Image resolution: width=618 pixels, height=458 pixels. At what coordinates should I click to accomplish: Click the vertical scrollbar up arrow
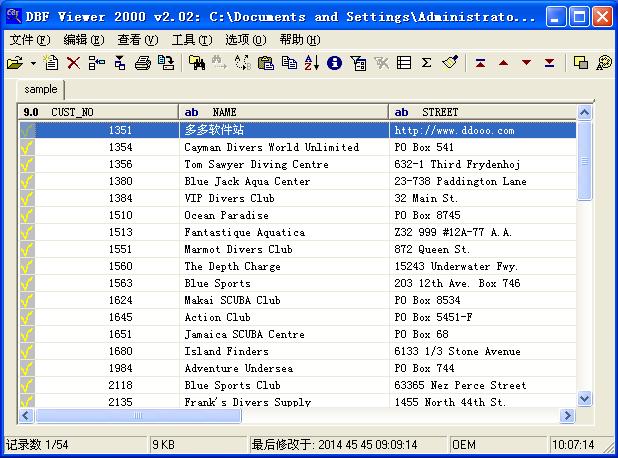[584, 113]
